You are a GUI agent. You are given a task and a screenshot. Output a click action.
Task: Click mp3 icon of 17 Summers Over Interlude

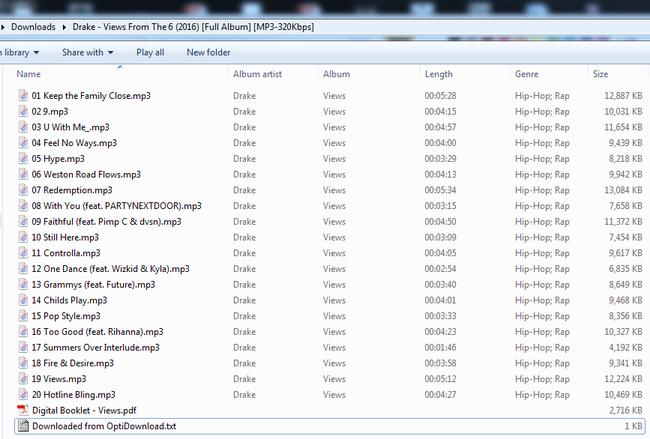click(x=23, y=347)
